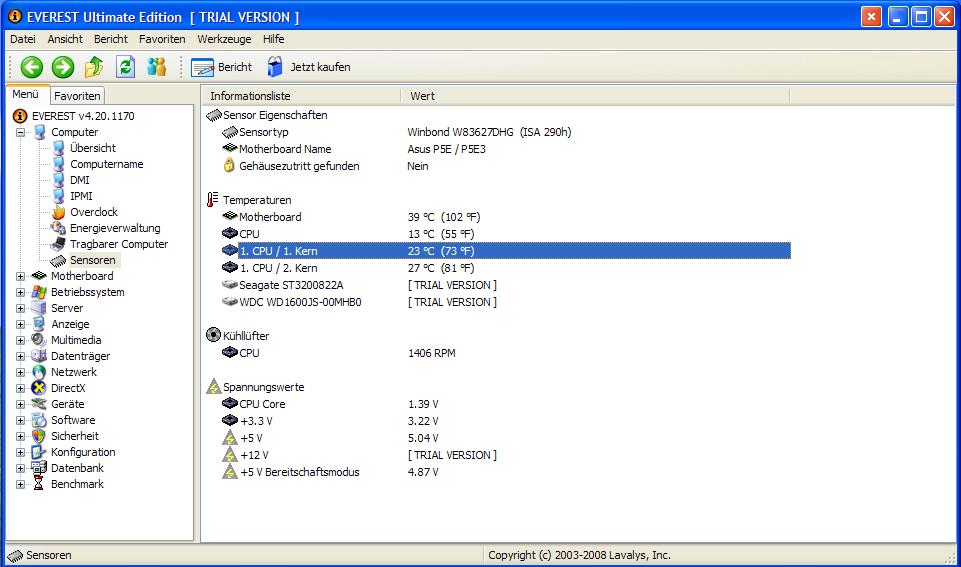Expand the Server tree node
The width and height of the screenshot is (961, 567).
pos(21,308)
